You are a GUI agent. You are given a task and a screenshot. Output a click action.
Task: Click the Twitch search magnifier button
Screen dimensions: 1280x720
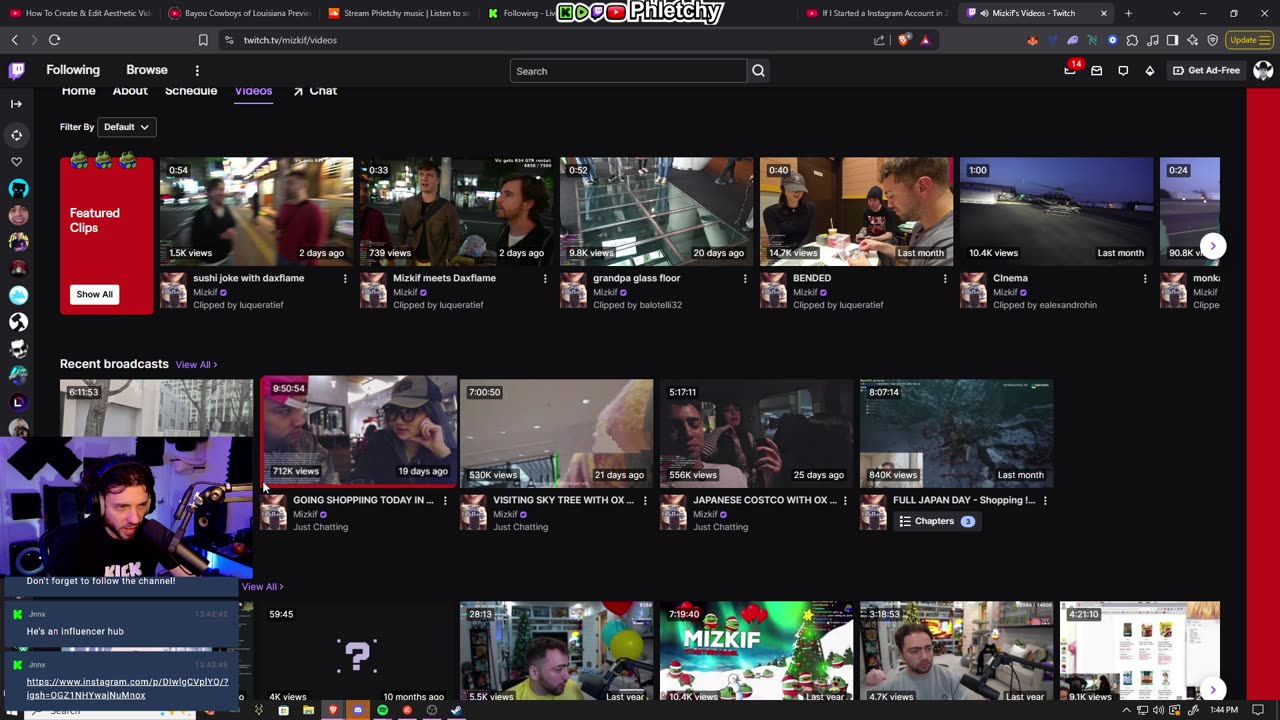point(758,71)
